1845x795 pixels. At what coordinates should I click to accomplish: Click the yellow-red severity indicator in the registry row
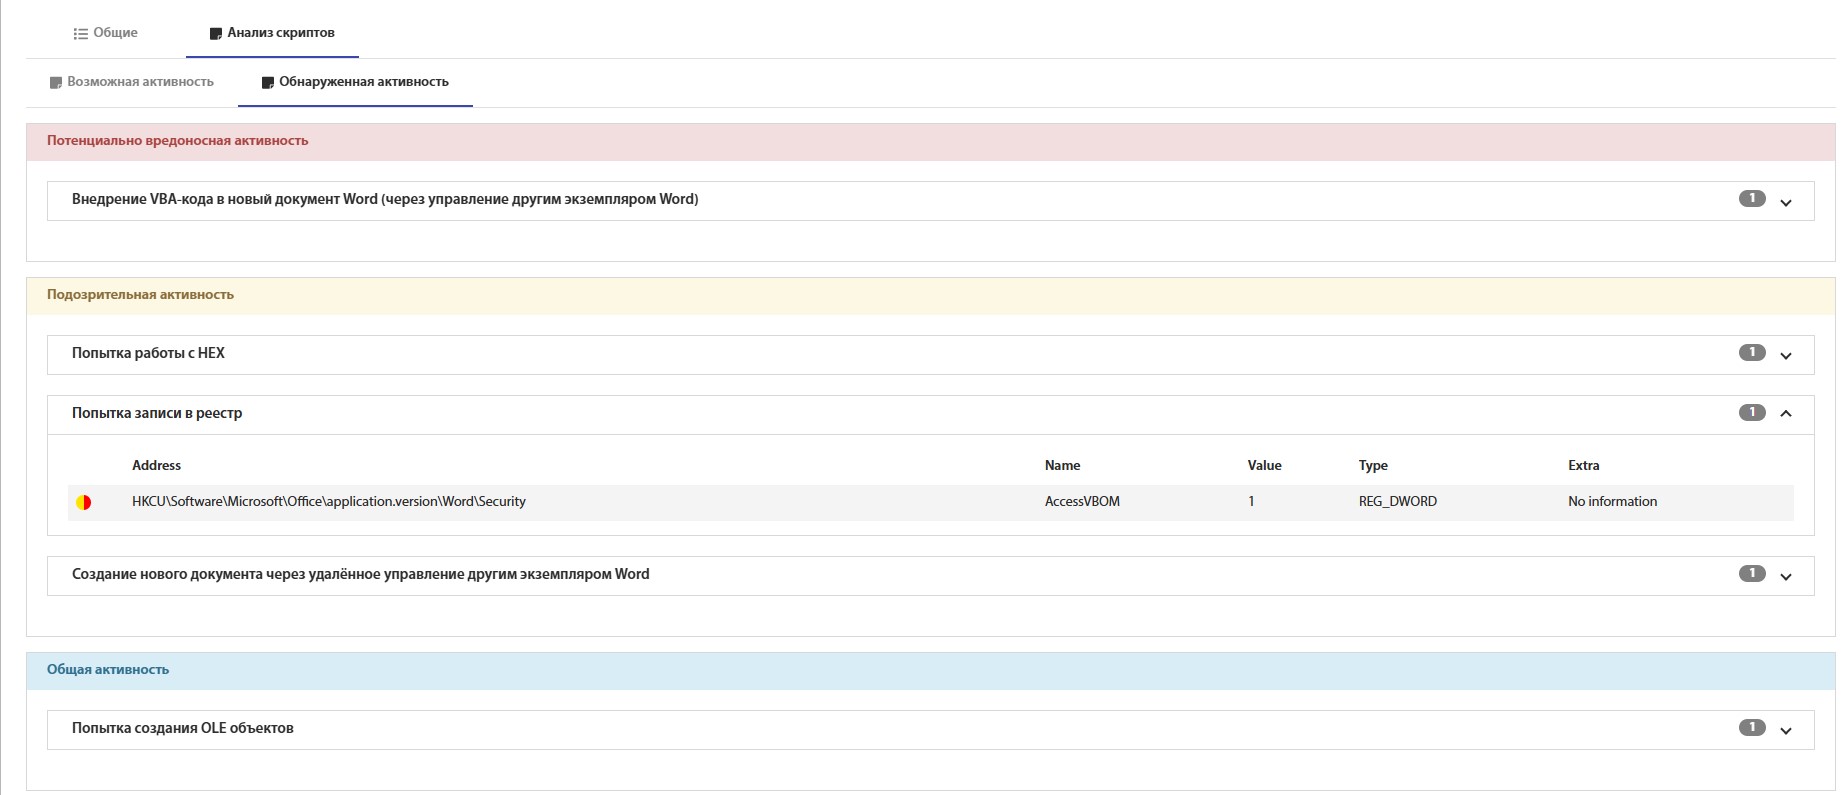[84, 502]
